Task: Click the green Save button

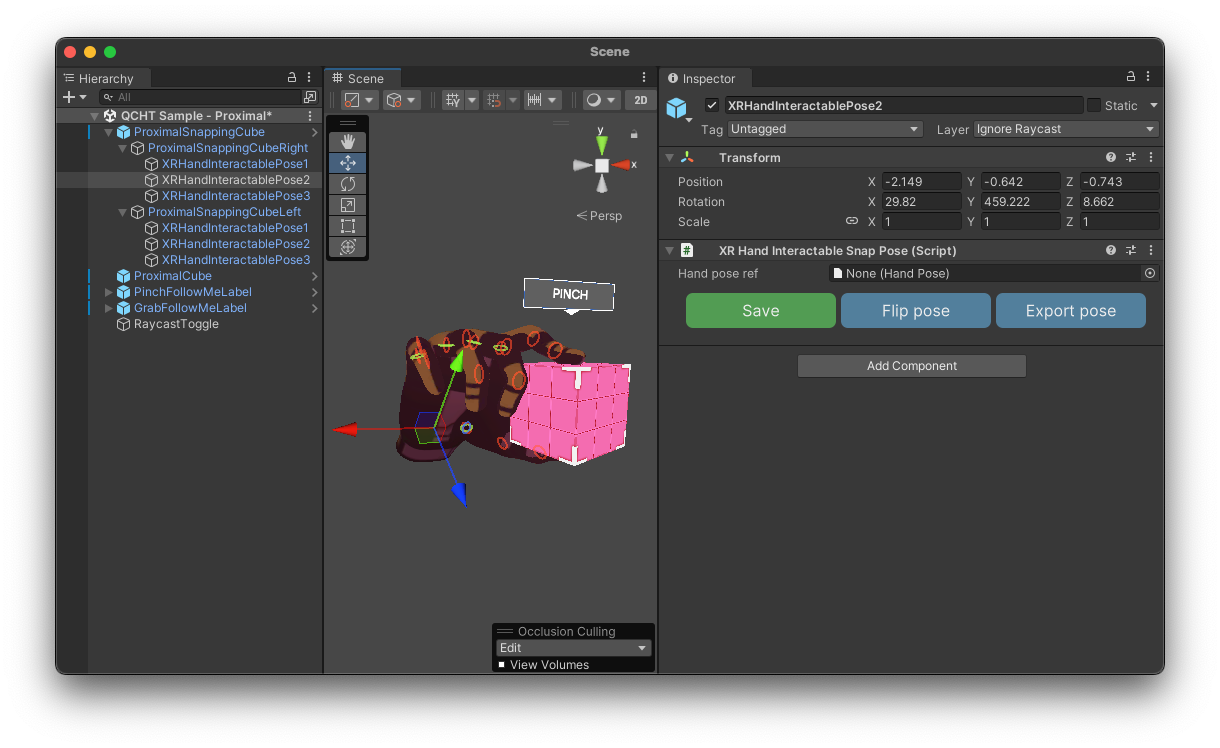Action: point(761,311)
